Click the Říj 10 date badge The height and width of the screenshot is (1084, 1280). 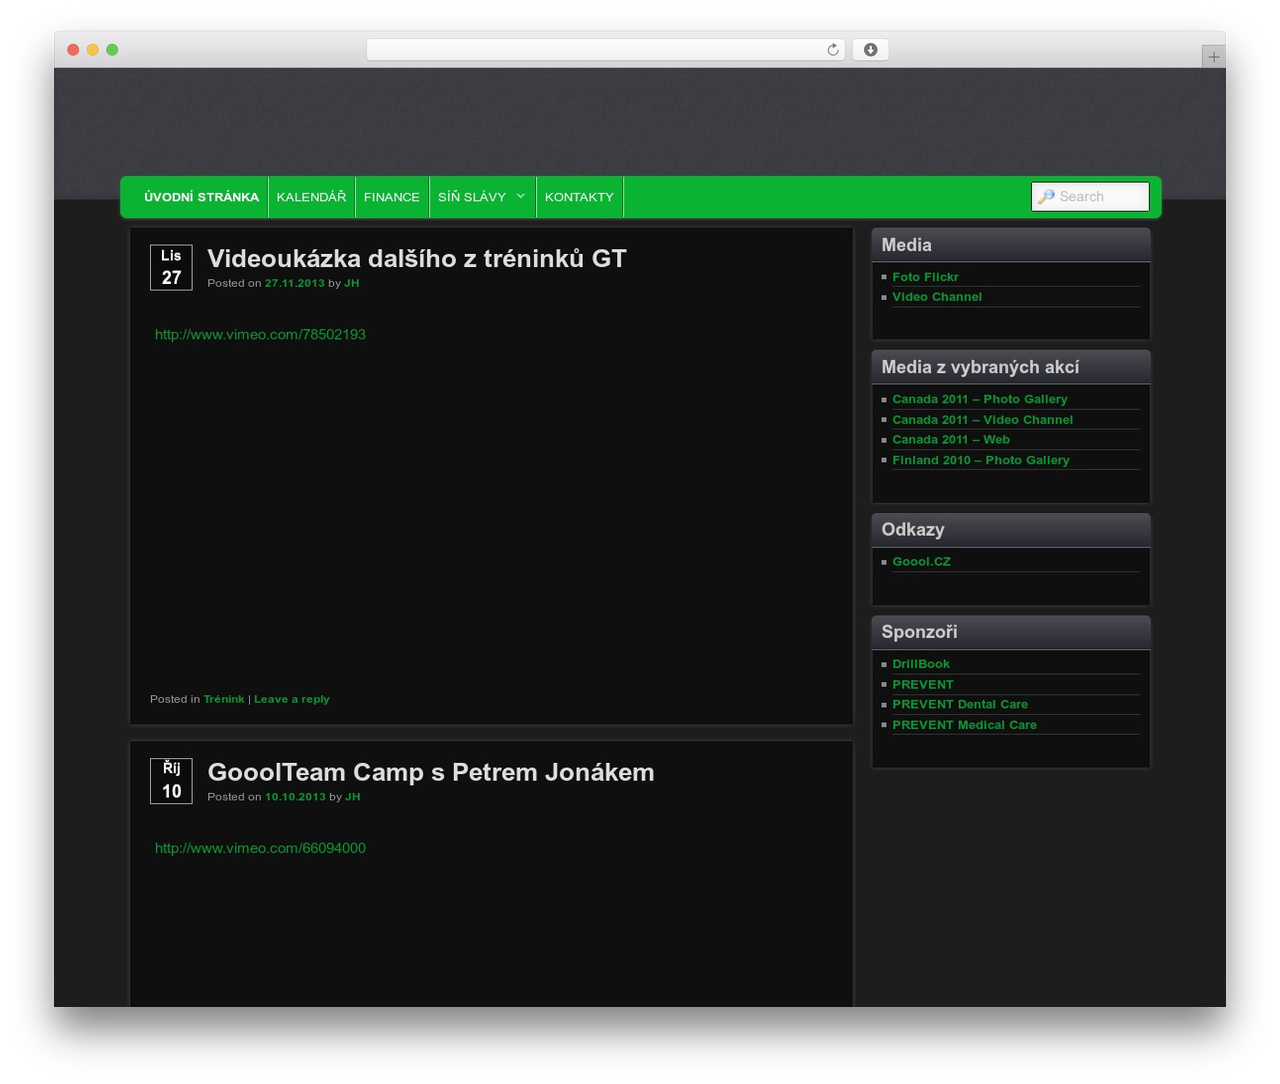click(x=171, y=781)
